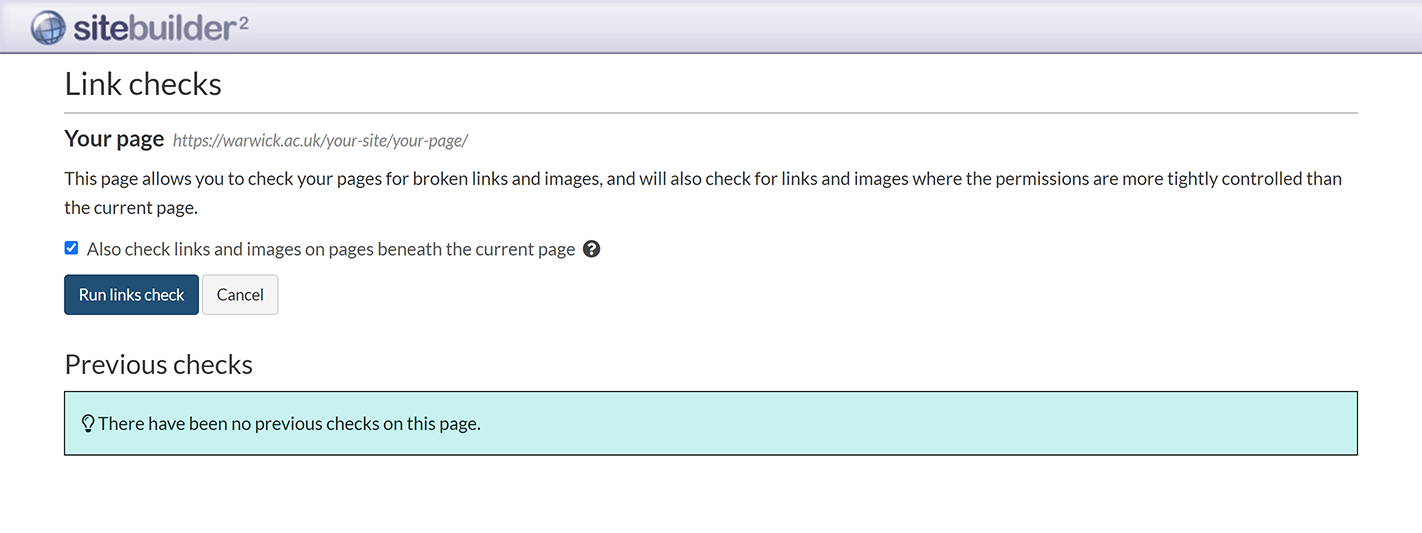This screenshot has height=533, width=1422.
Task: Click the words "the current page." ending the description
Action: [x=131, y=208]
